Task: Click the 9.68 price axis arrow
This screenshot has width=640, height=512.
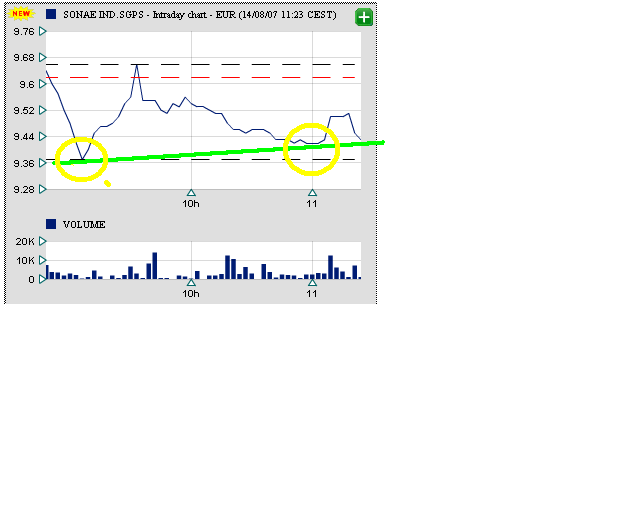Action: (42, 58)
